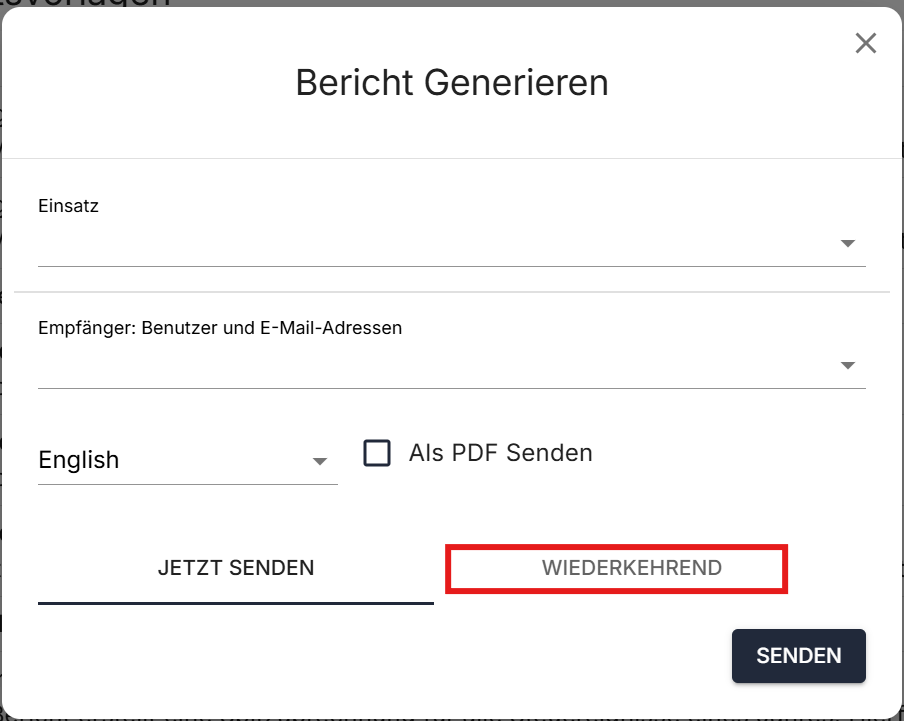Click the Einsatz field label
This screenshot has width=904, height=721.
pos(68,206)
